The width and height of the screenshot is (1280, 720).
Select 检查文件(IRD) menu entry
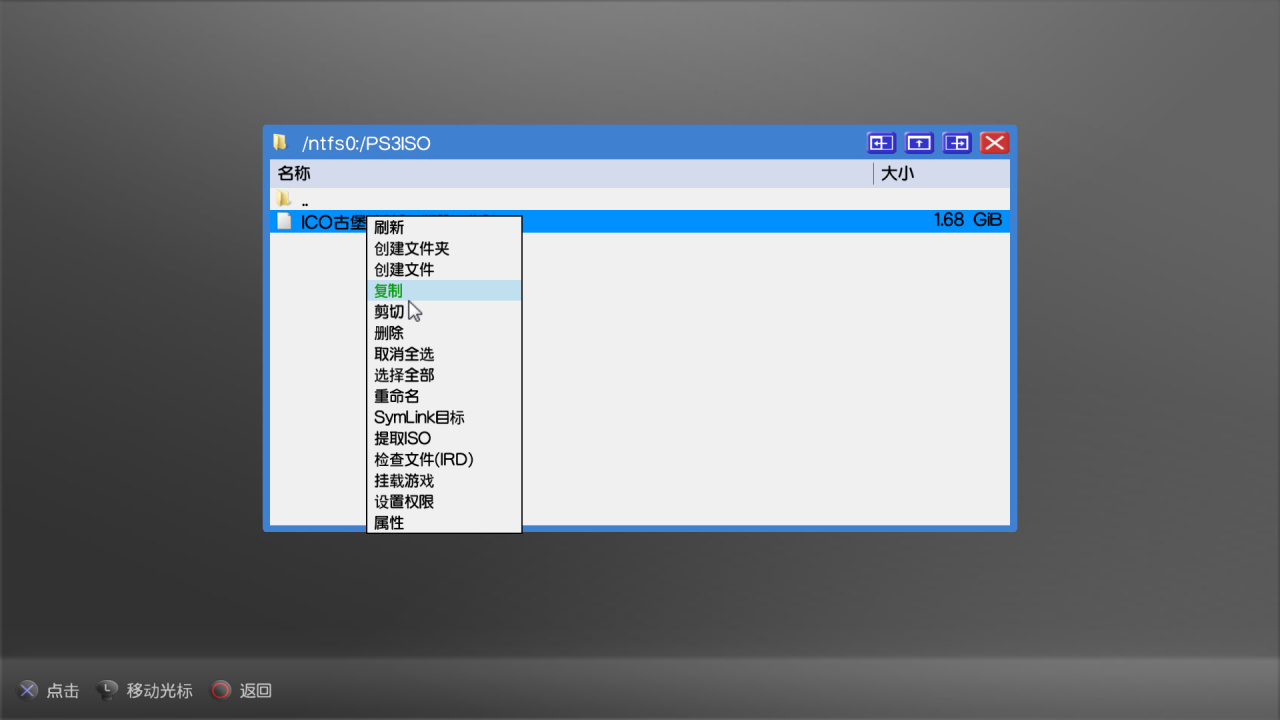click(444, 459)
